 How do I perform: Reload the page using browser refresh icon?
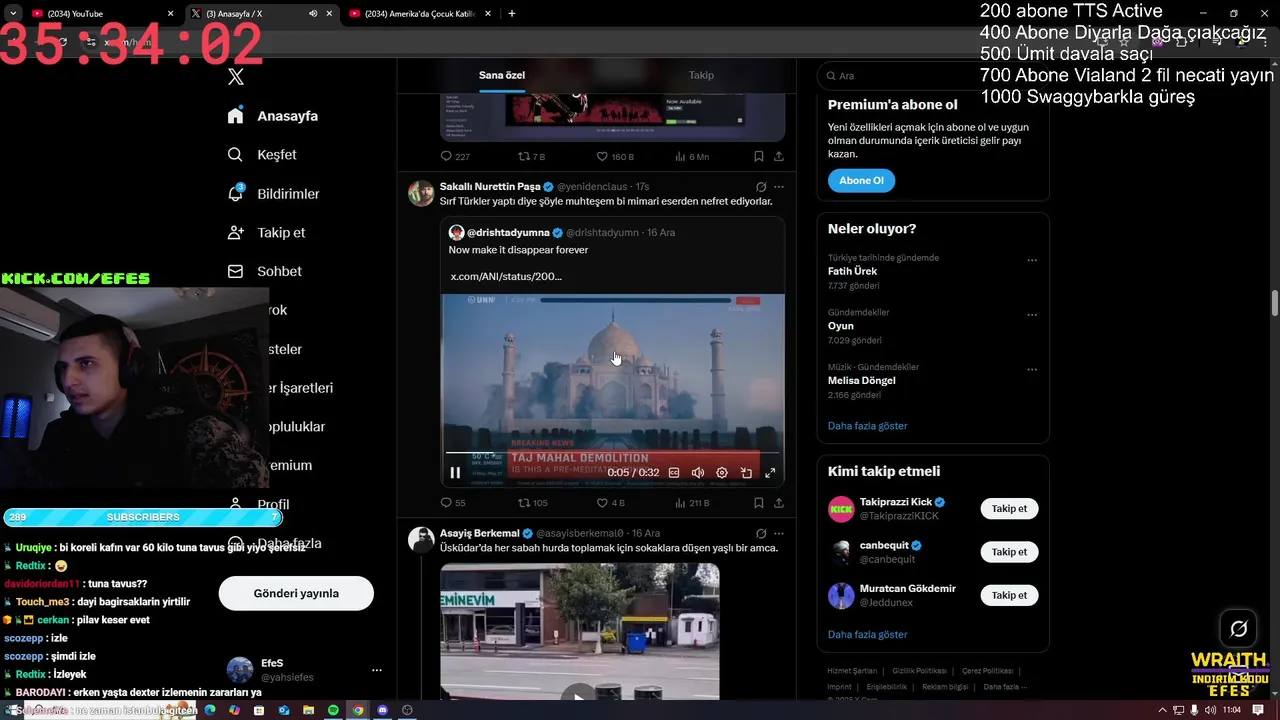62,42
